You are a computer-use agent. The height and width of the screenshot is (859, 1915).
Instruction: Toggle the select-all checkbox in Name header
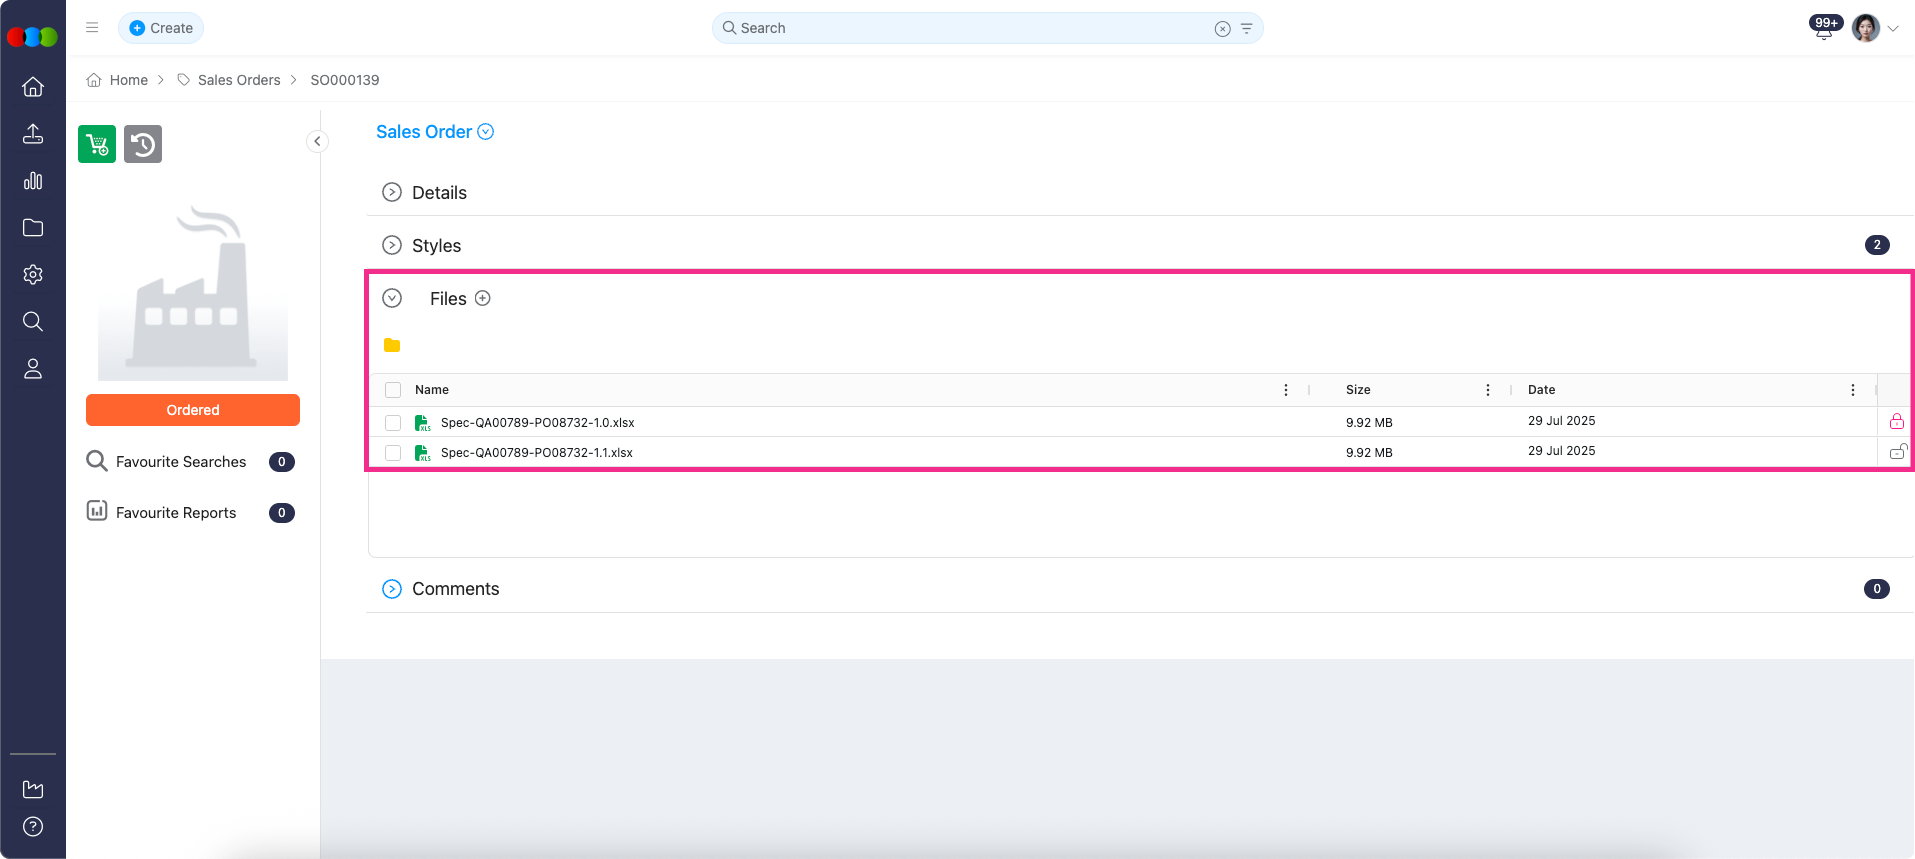click(393, 390)
